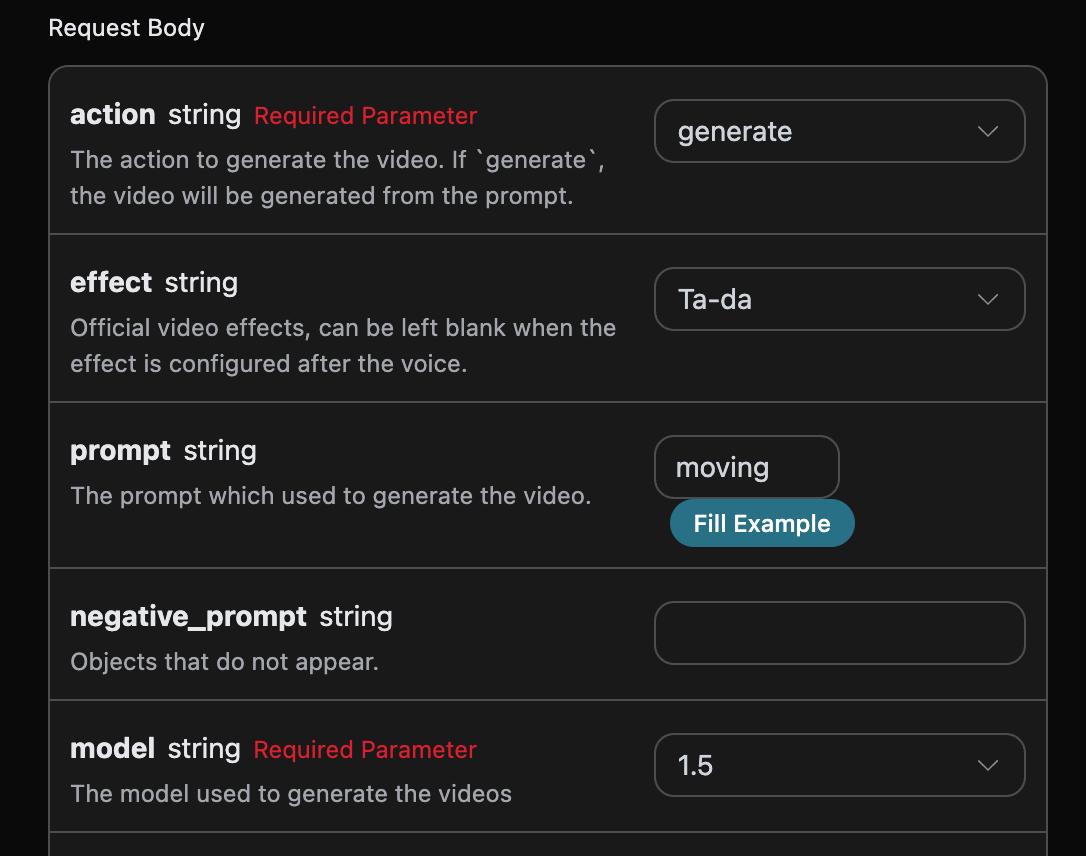Screen dimensions: 1086x856
Task: Click the Official video effects description text
Action: click(342, 346)
